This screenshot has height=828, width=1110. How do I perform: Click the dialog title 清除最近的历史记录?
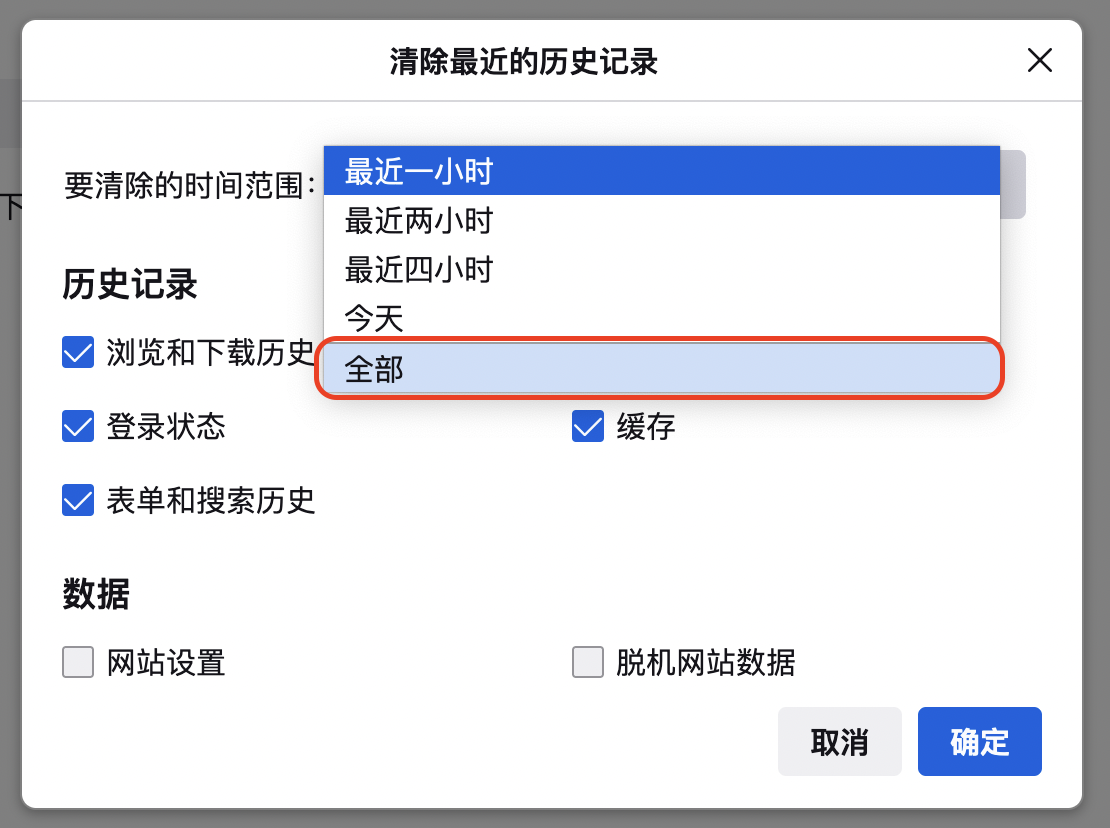tap(523, 62)
